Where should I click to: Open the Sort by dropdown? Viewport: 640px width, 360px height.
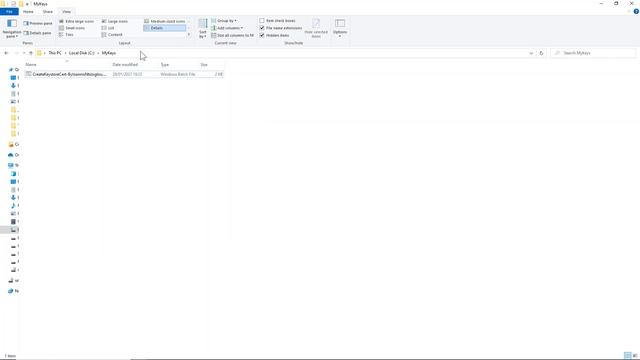(x=203, y=29)
